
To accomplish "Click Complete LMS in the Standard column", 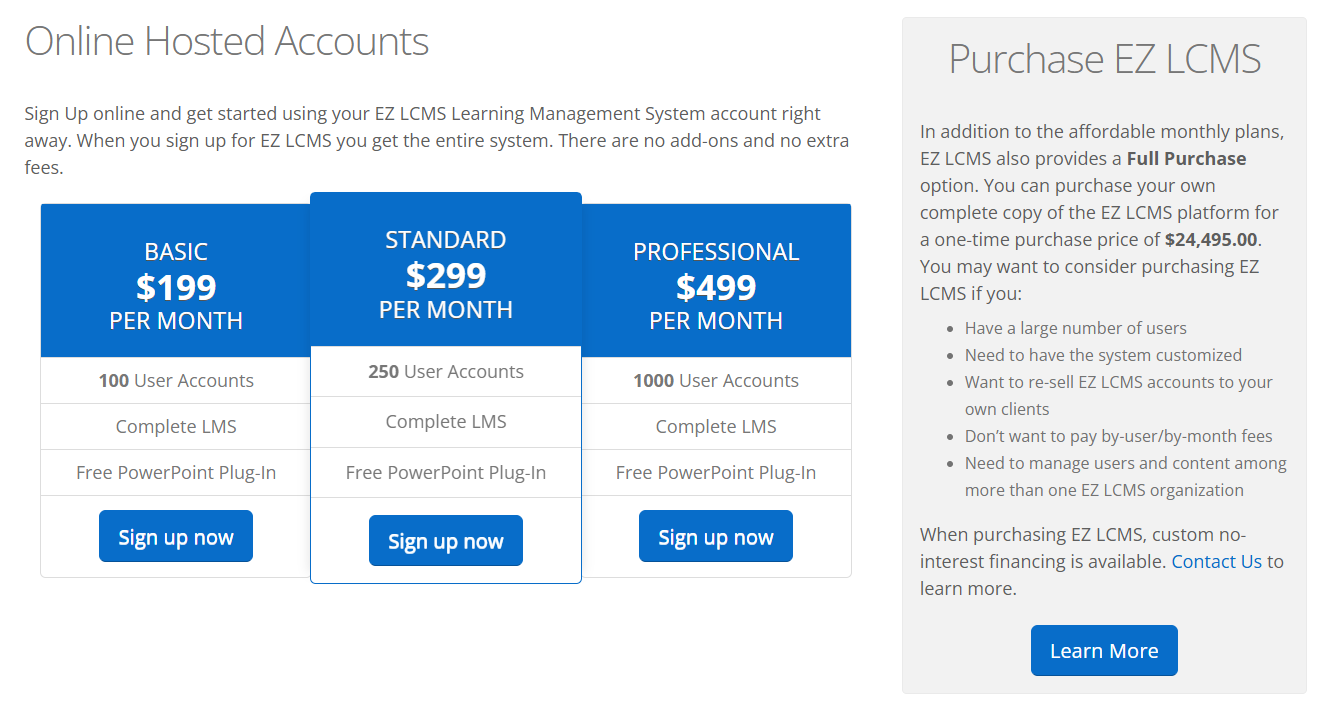I will pos(445,421).
